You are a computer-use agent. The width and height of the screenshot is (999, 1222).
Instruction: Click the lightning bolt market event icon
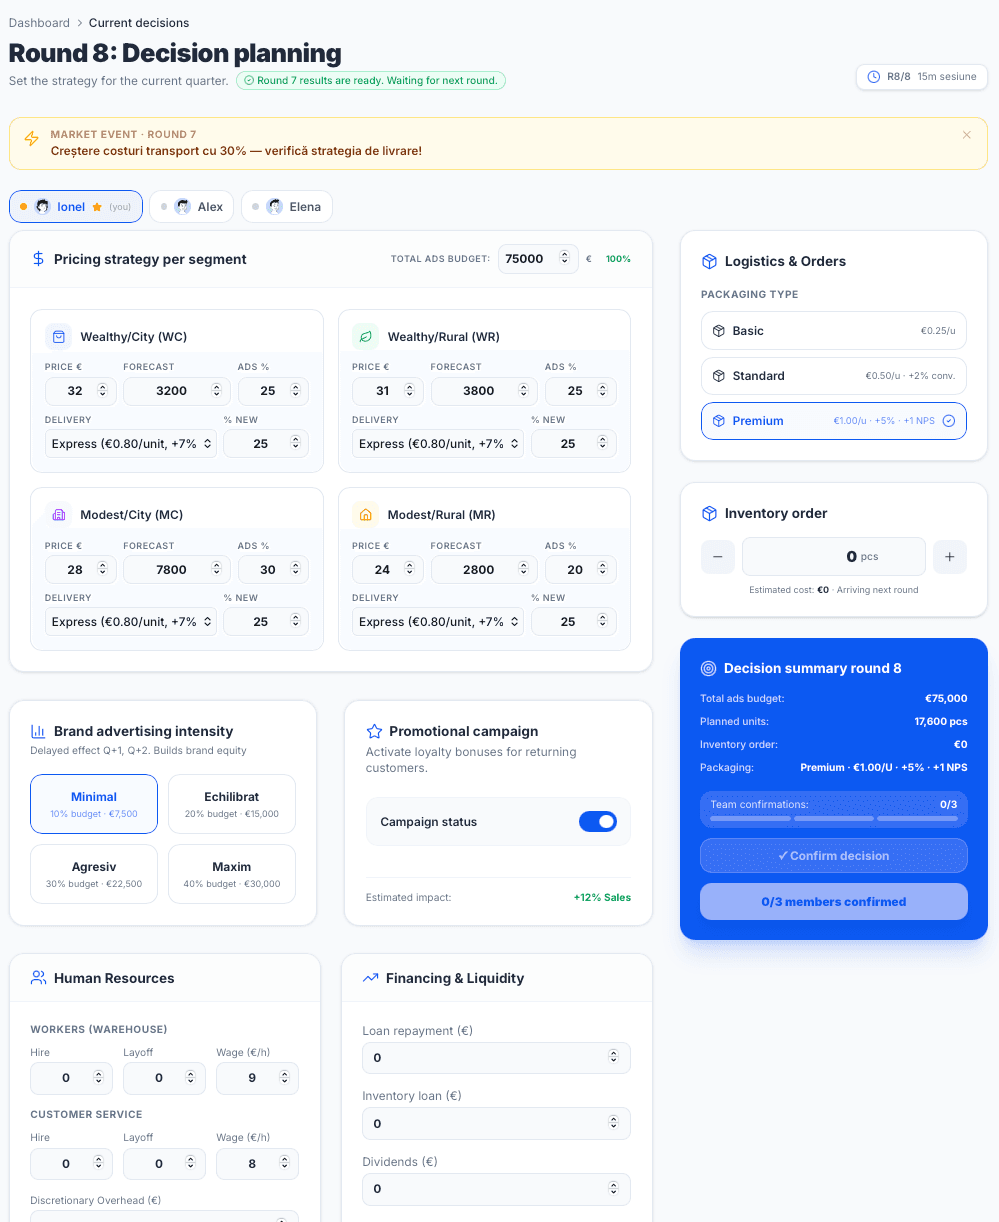click(32, 139)
